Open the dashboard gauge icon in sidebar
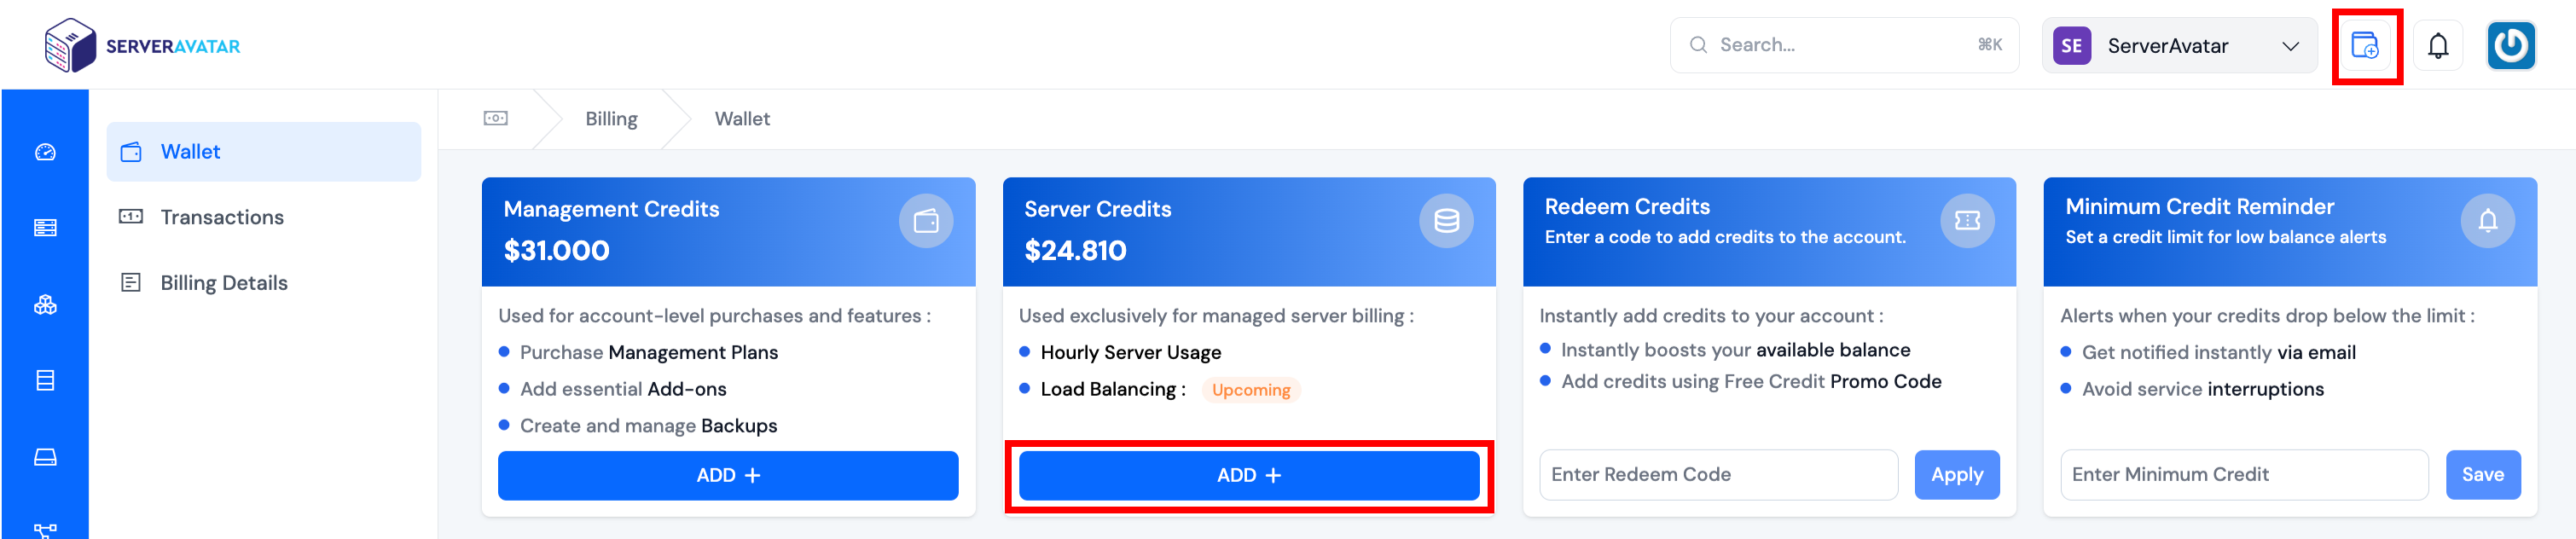Screen dimensions: 2576x539 (45, 152)
